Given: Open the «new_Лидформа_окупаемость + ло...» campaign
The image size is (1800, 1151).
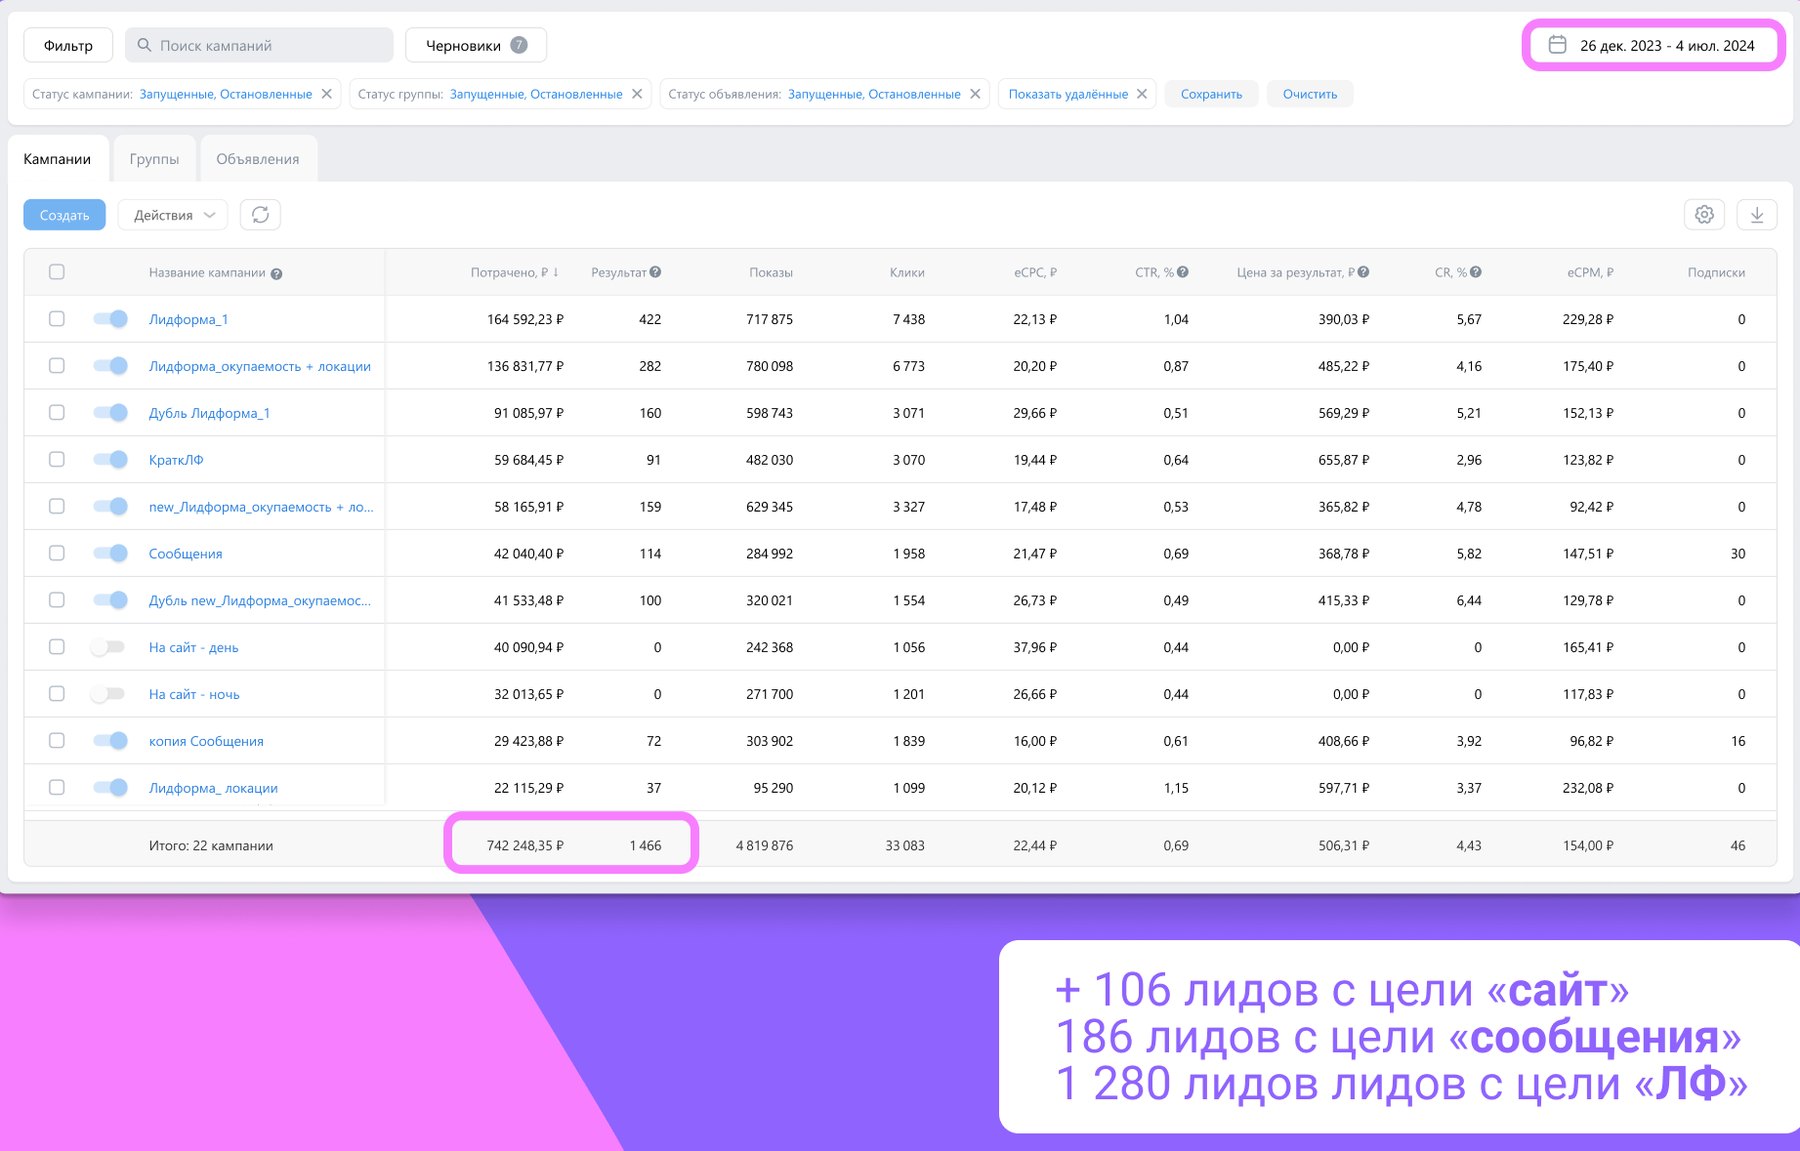Looking at the screenshot, I should pos(261,507).
